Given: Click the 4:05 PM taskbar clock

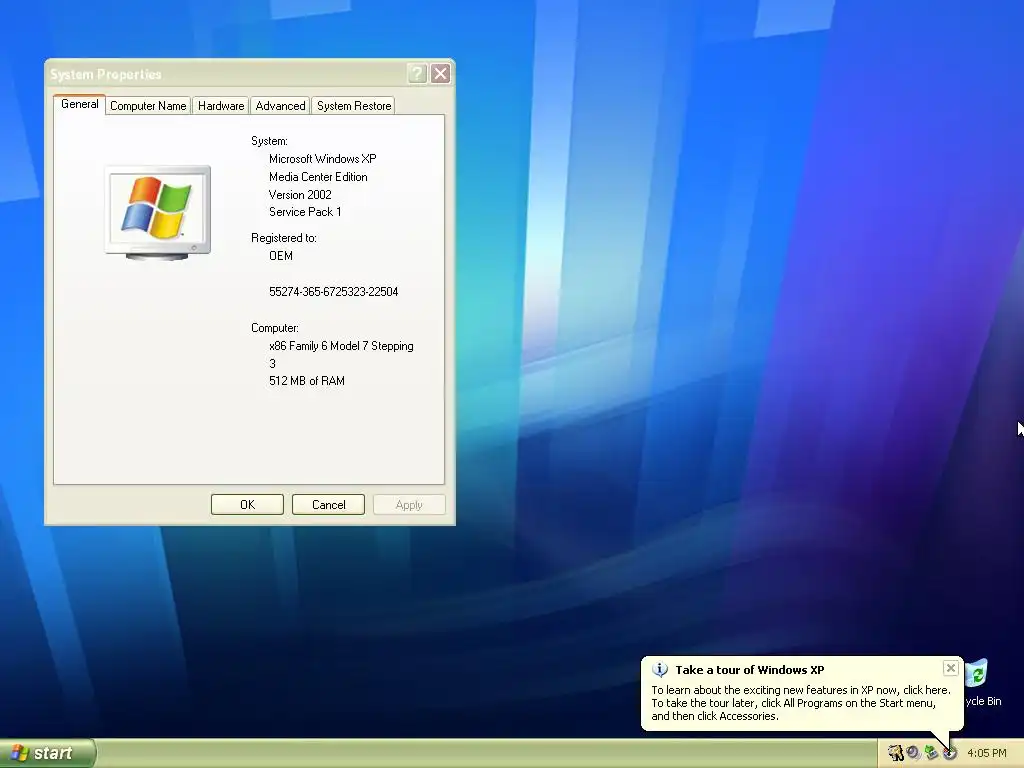Looking at the screenshot, I should [987, 753].
